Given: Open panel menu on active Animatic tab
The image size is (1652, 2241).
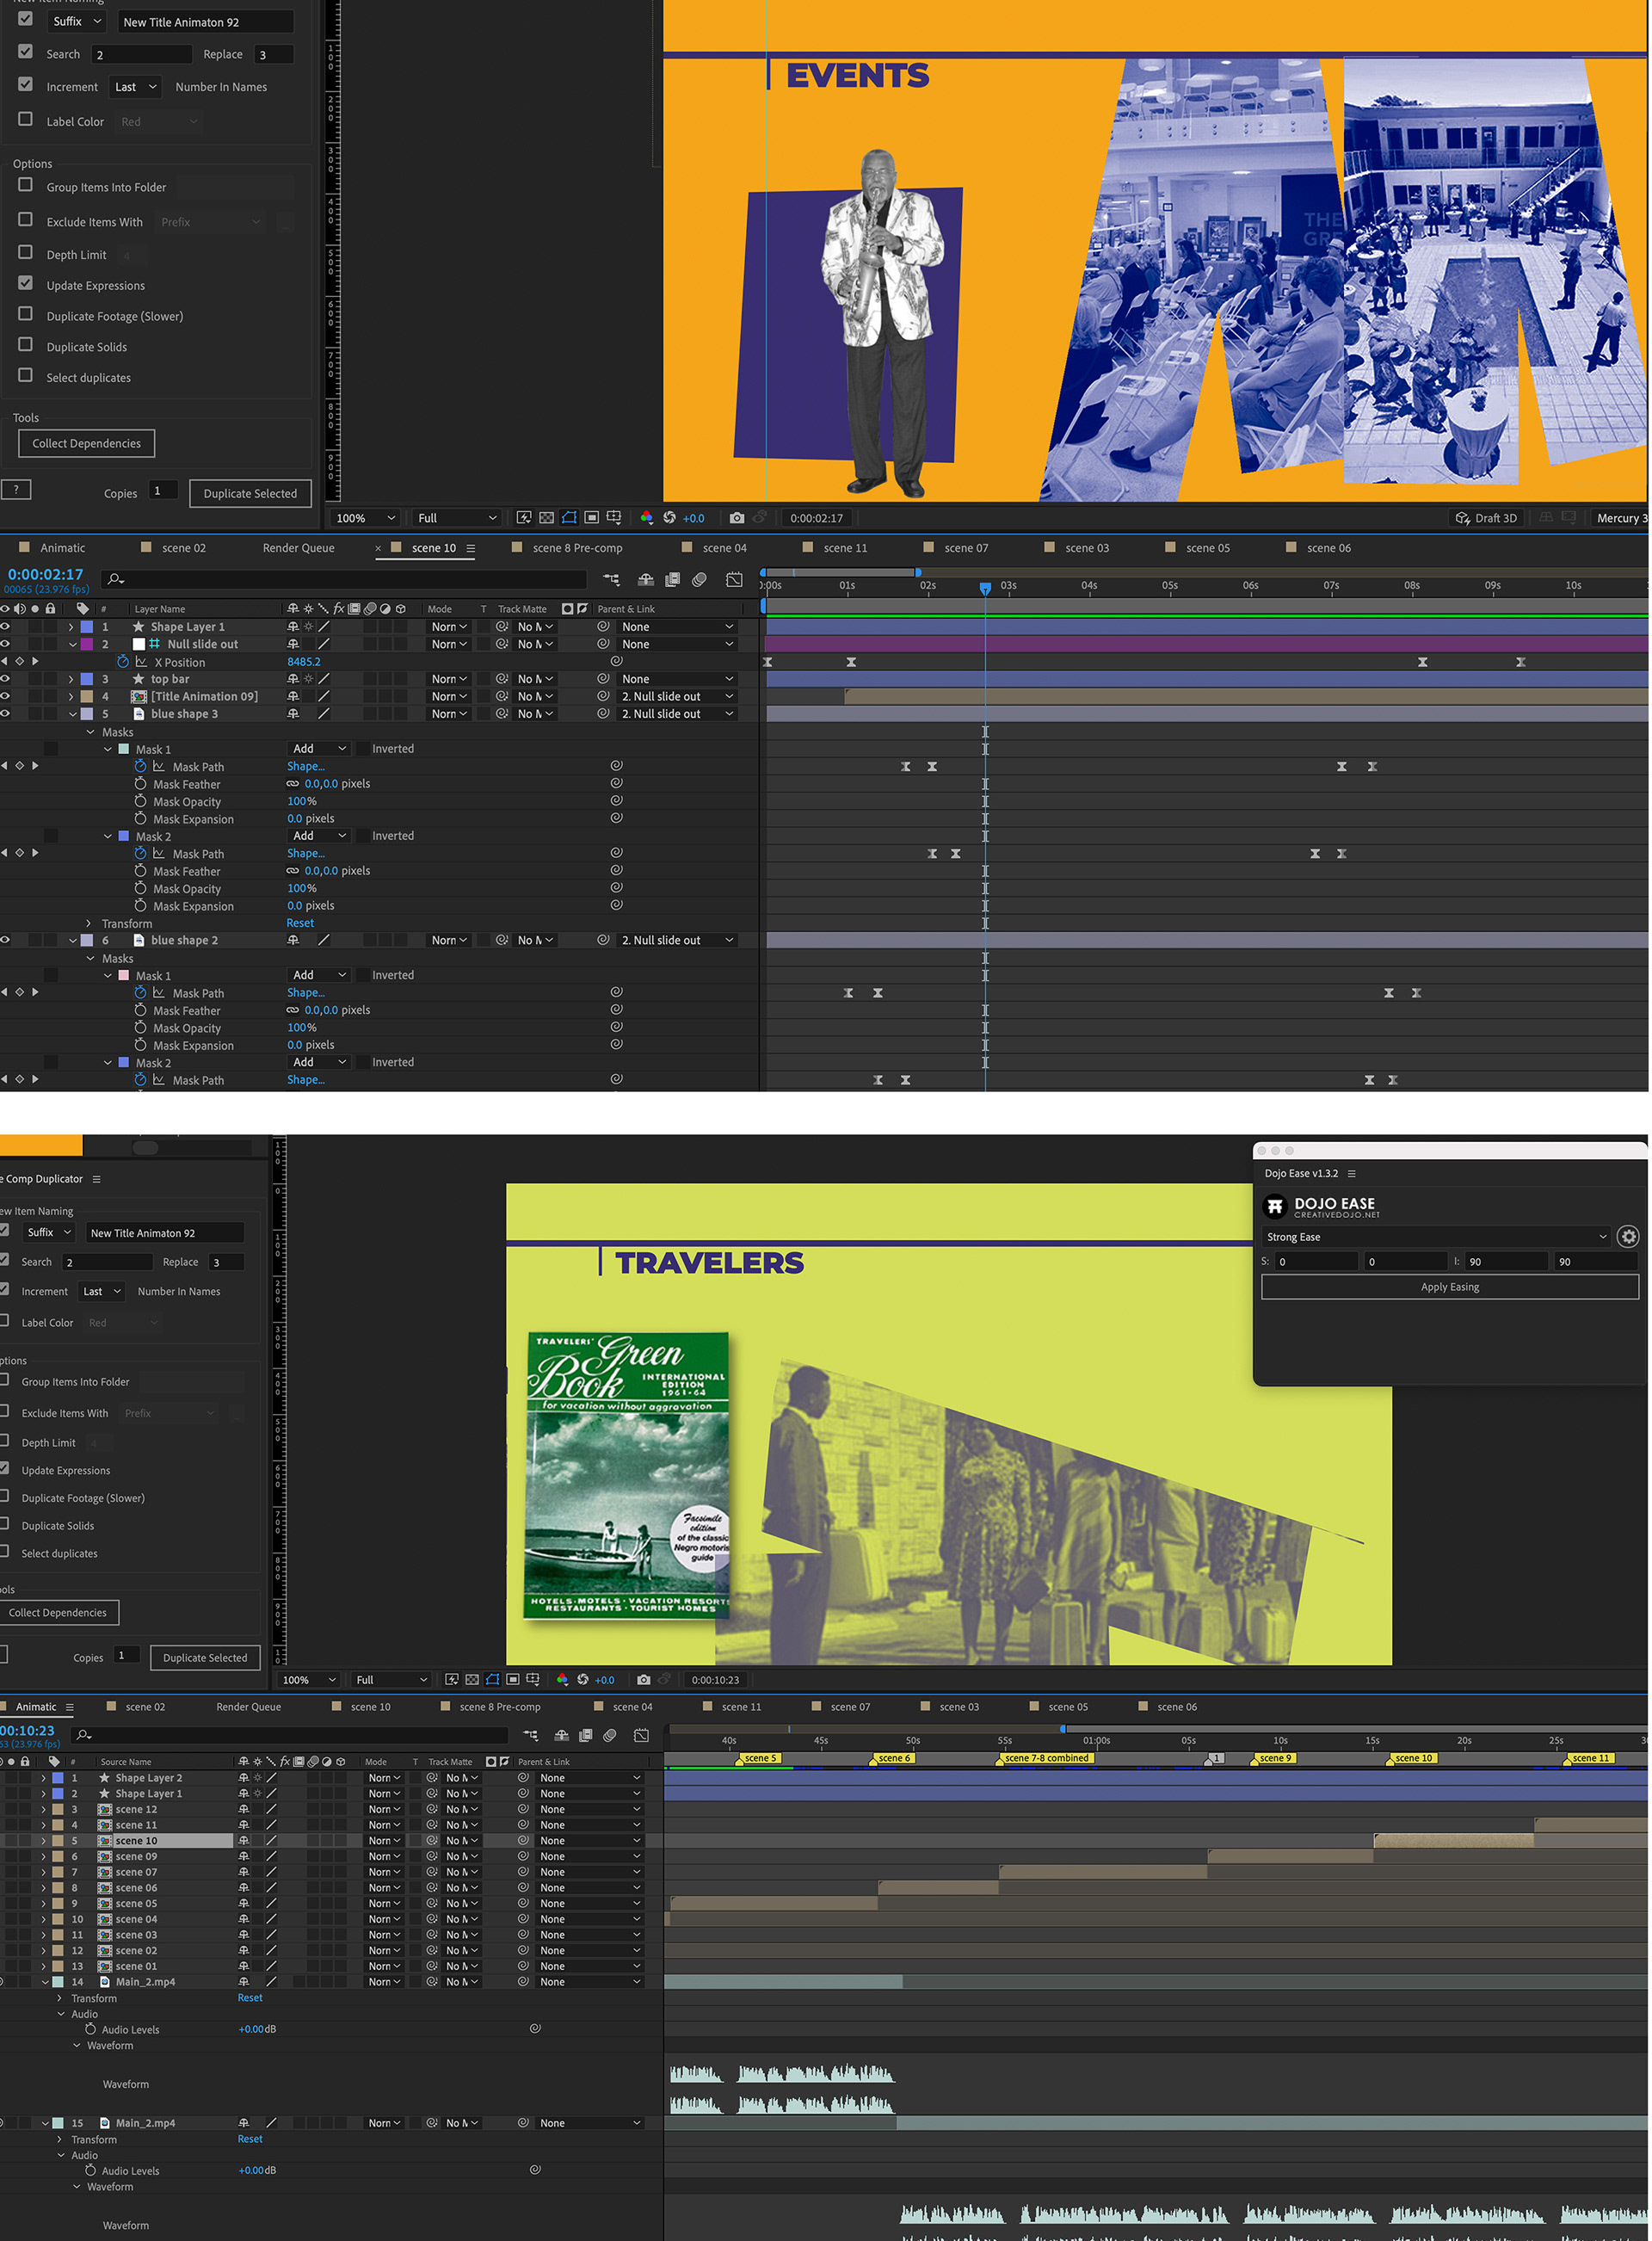Looking at the screenshot, I should pyautogui.click(x=70, y=1707).
